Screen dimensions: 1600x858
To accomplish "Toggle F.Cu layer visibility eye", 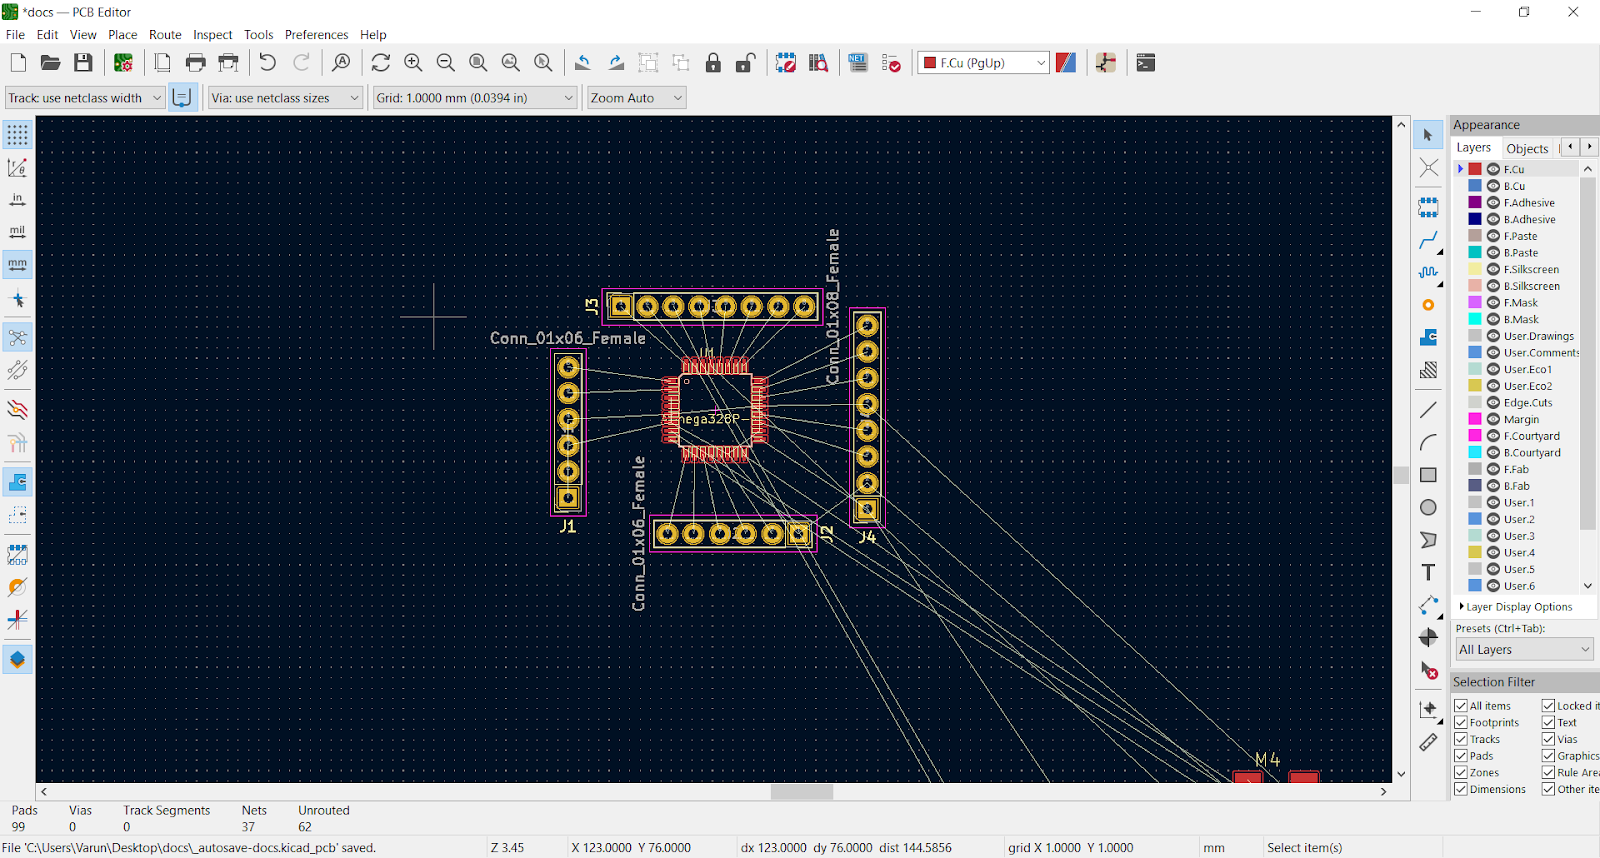I will [1493, 170].
